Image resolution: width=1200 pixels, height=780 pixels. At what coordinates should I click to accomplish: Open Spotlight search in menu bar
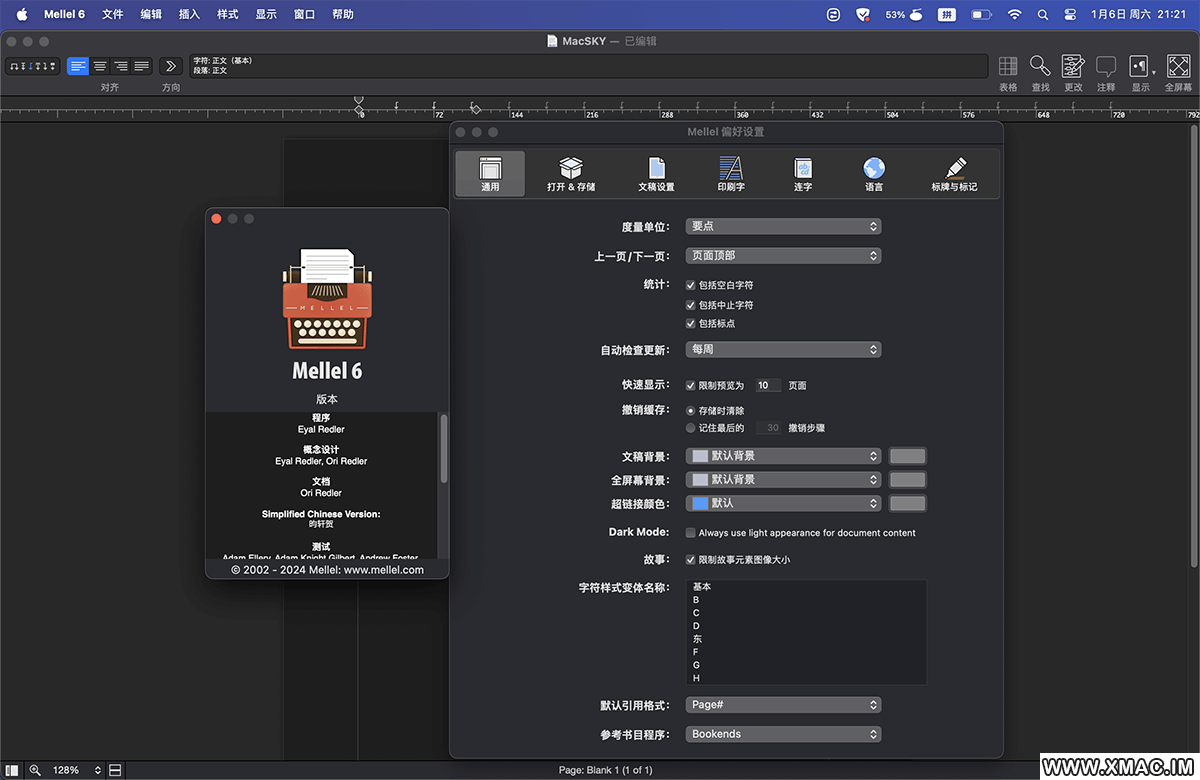pyautogui.click(x=1043, y=14)
